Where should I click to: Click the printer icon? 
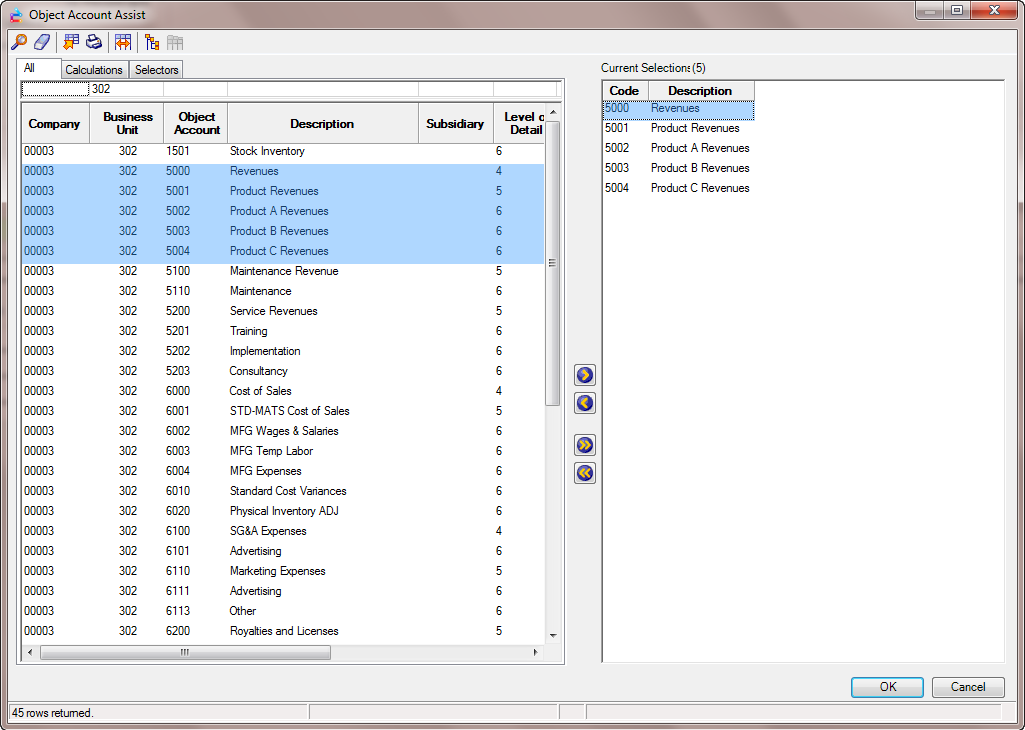[x=94, y=42]
